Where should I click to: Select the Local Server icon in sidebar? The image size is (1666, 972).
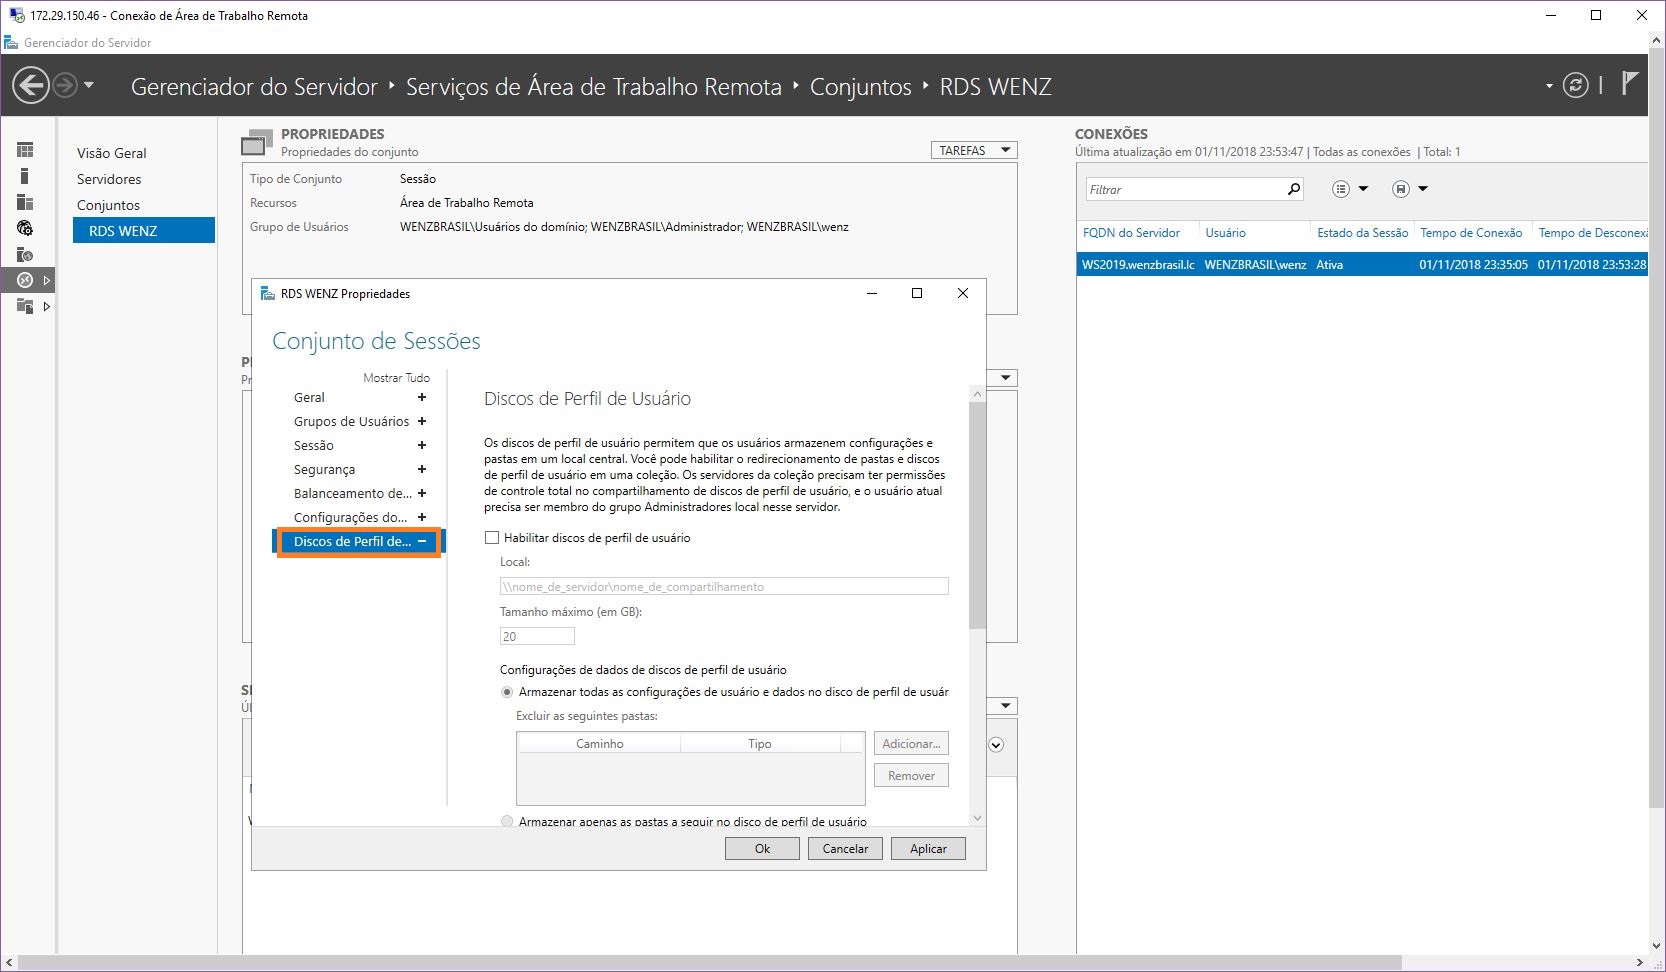click(x=25, y=176)
